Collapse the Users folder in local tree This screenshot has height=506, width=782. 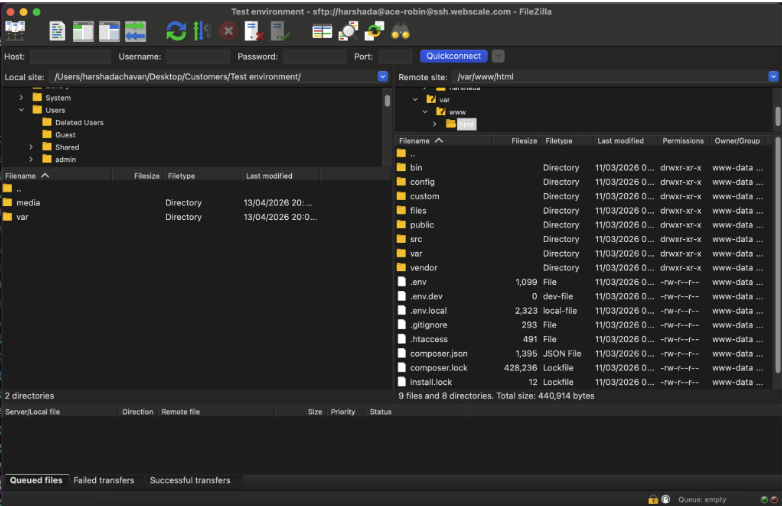point(21,110)
